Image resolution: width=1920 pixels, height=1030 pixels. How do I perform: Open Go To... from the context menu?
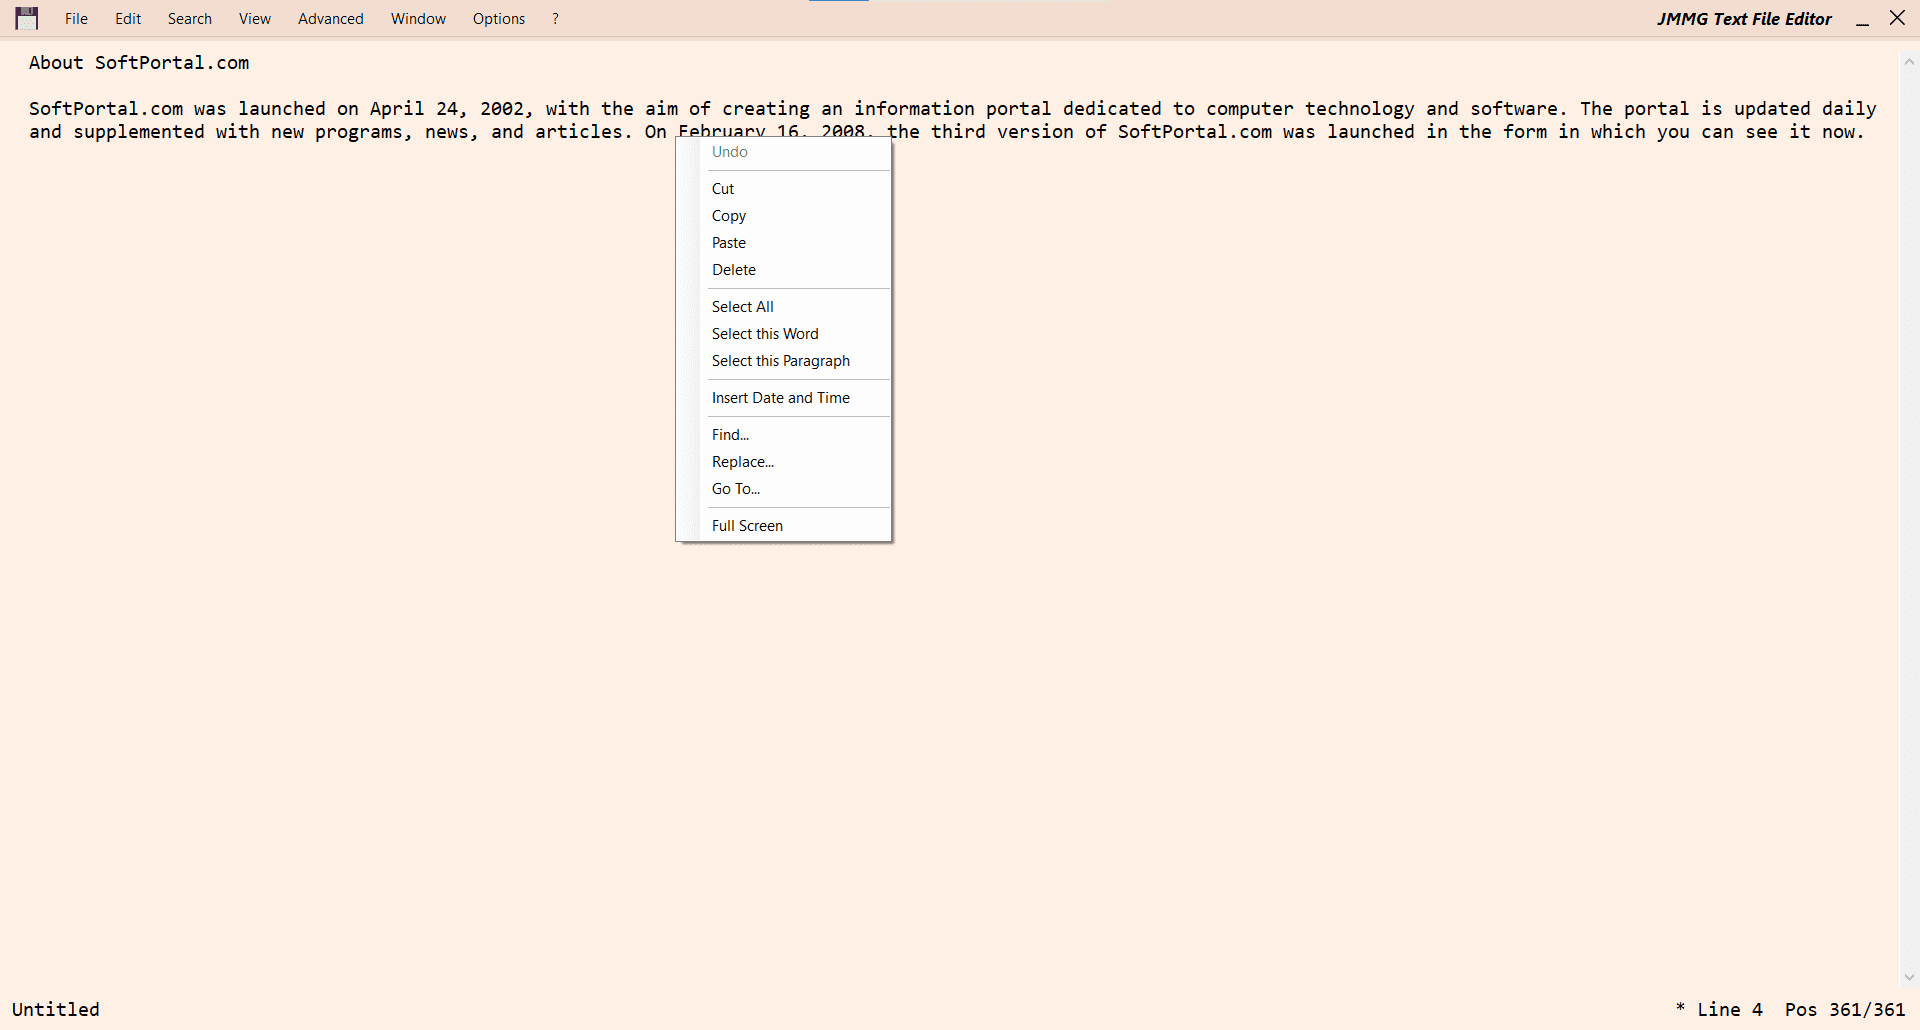click(784, 489)
